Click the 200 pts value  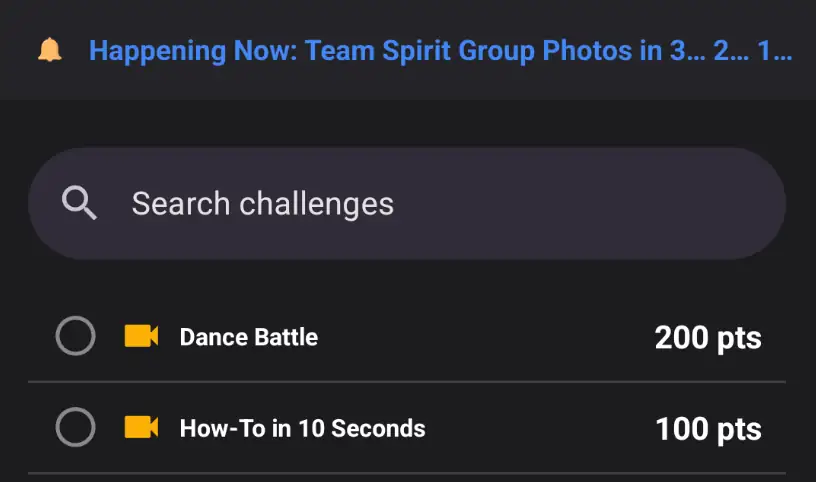click(708, 338)
